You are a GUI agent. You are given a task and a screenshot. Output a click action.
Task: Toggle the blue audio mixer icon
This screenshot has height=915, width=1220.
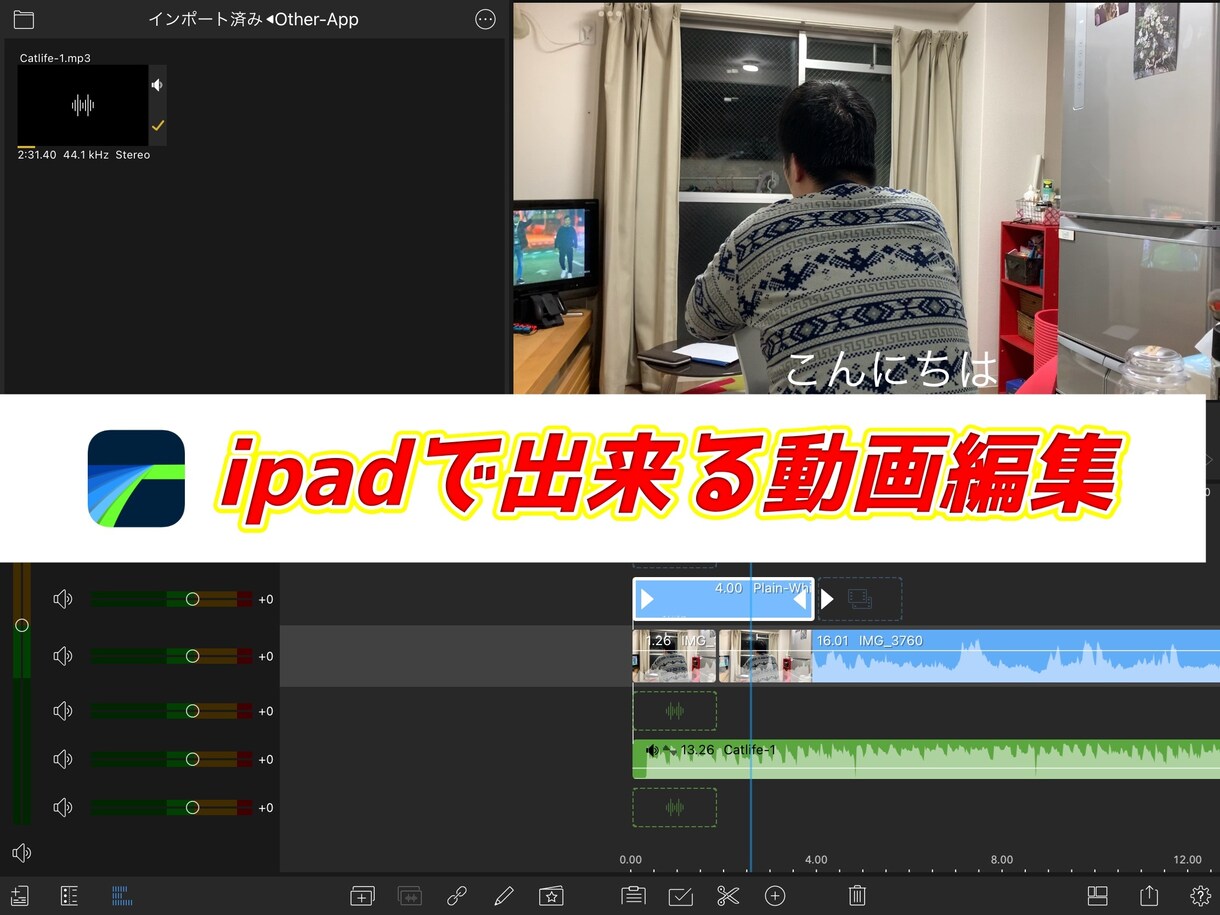click(x=122, y=896)
